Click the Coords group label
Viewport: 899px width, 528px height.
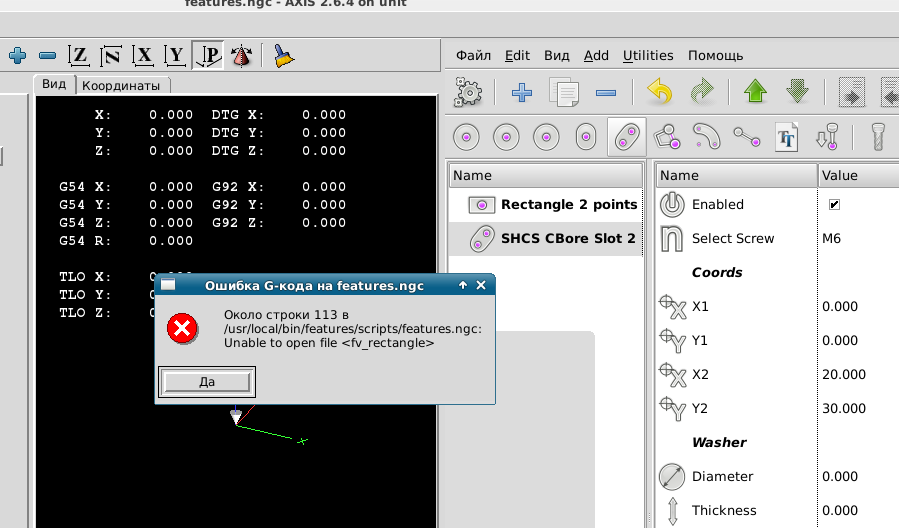coord(717,272)
